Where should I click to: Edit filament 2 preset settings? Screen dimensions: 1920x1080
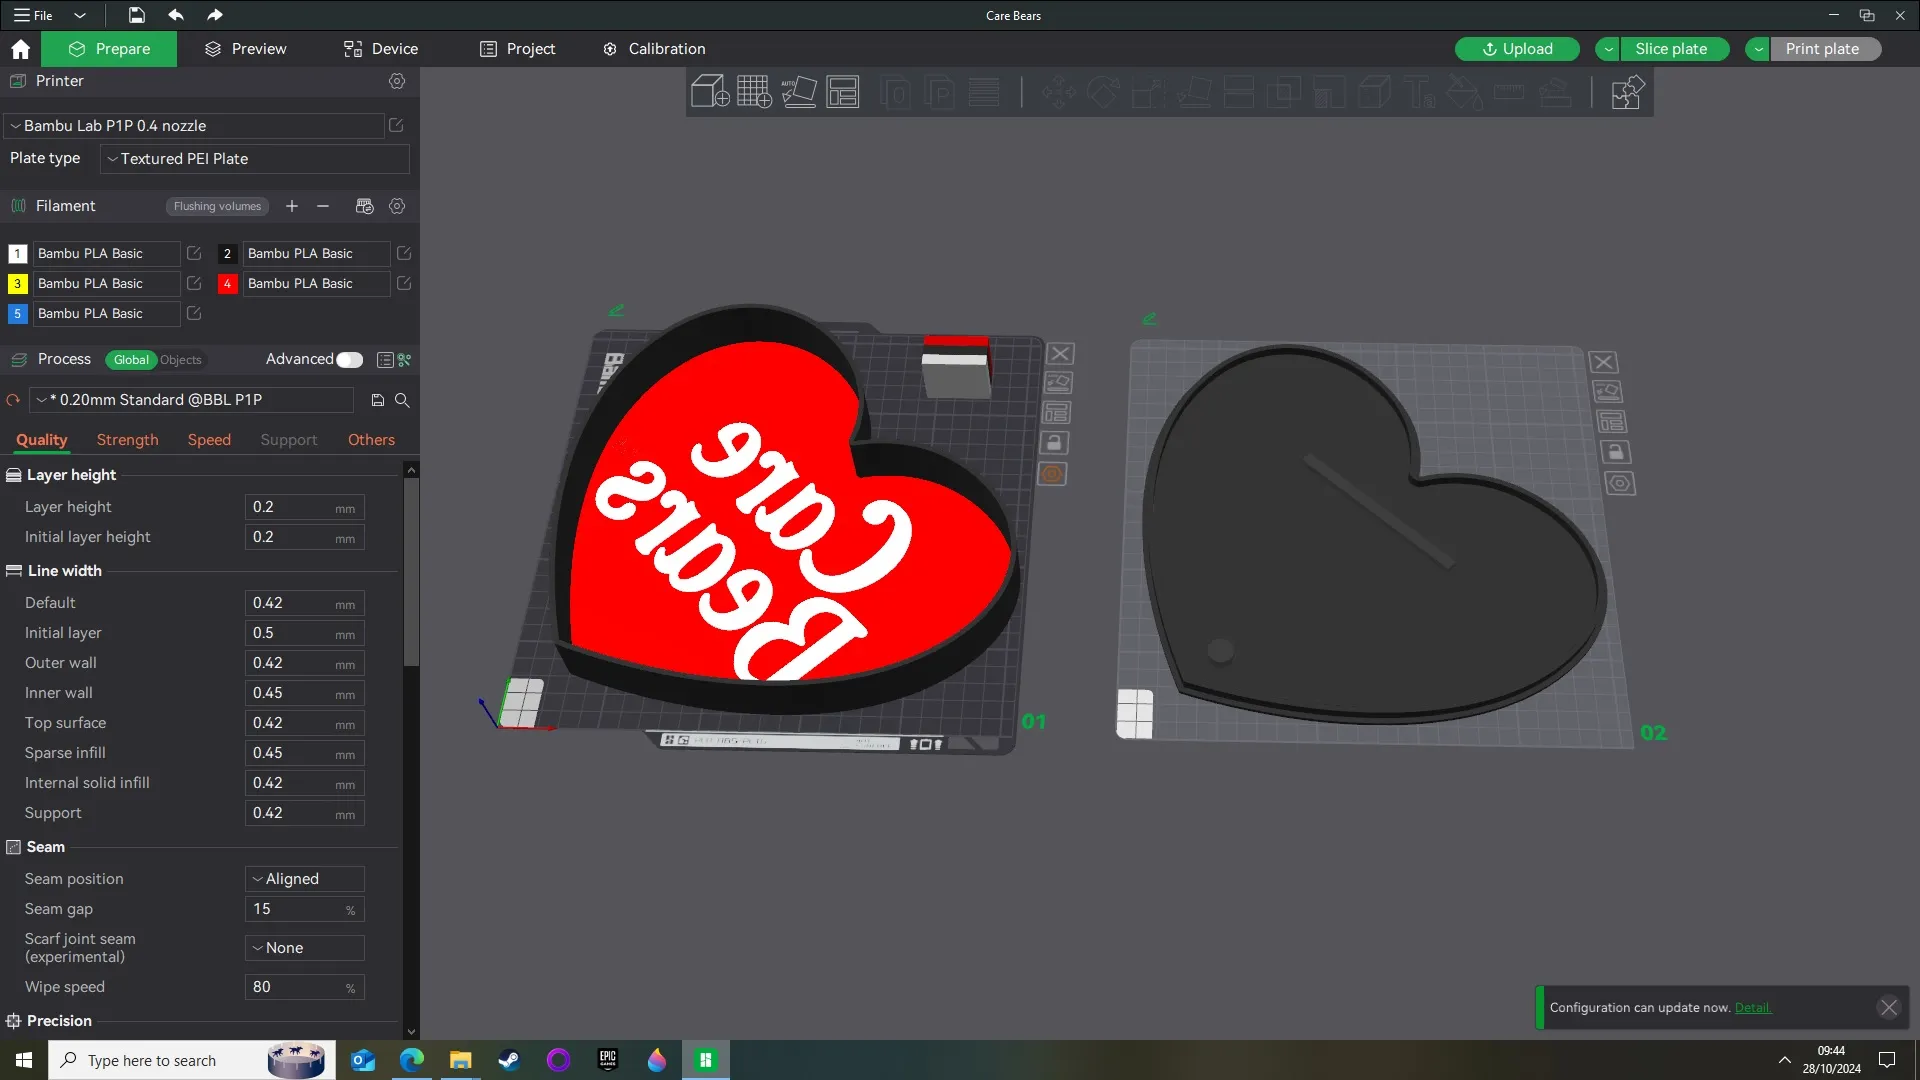404,254
